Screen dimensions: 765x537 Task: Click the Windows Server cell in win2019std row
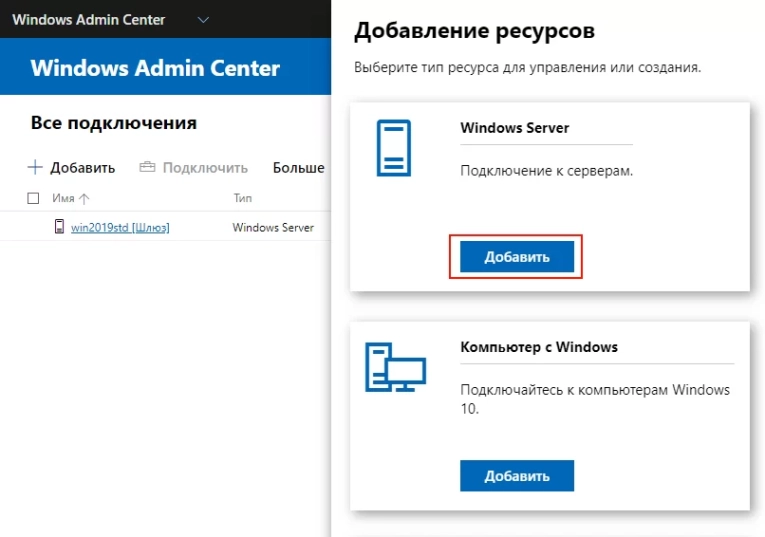pos(273,227)
